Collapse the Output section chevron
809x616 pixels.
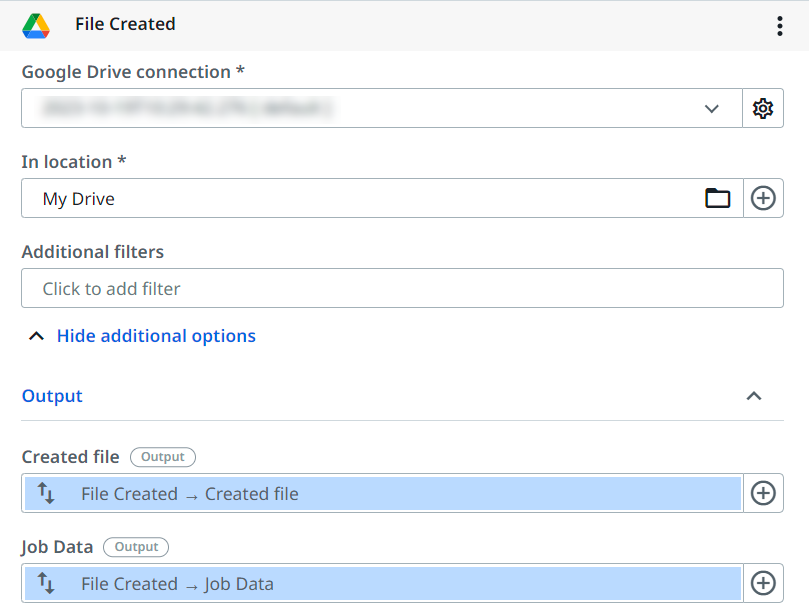[754, 396]
